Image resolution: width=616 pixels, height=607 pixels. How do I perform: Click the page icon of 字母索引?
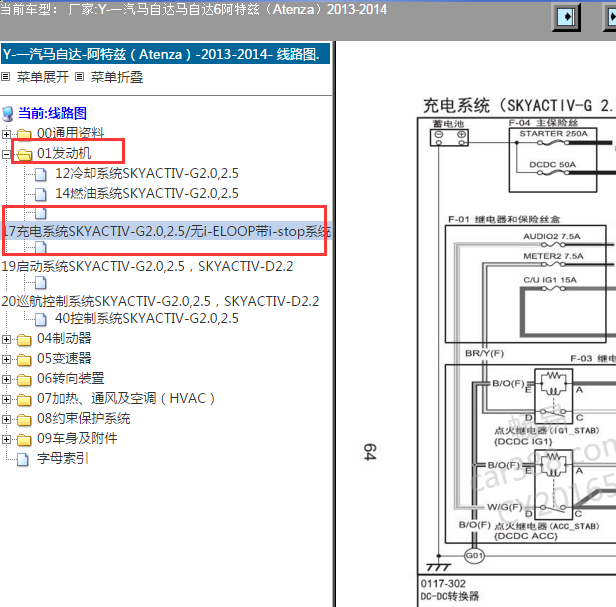click(x=23, y=459)
